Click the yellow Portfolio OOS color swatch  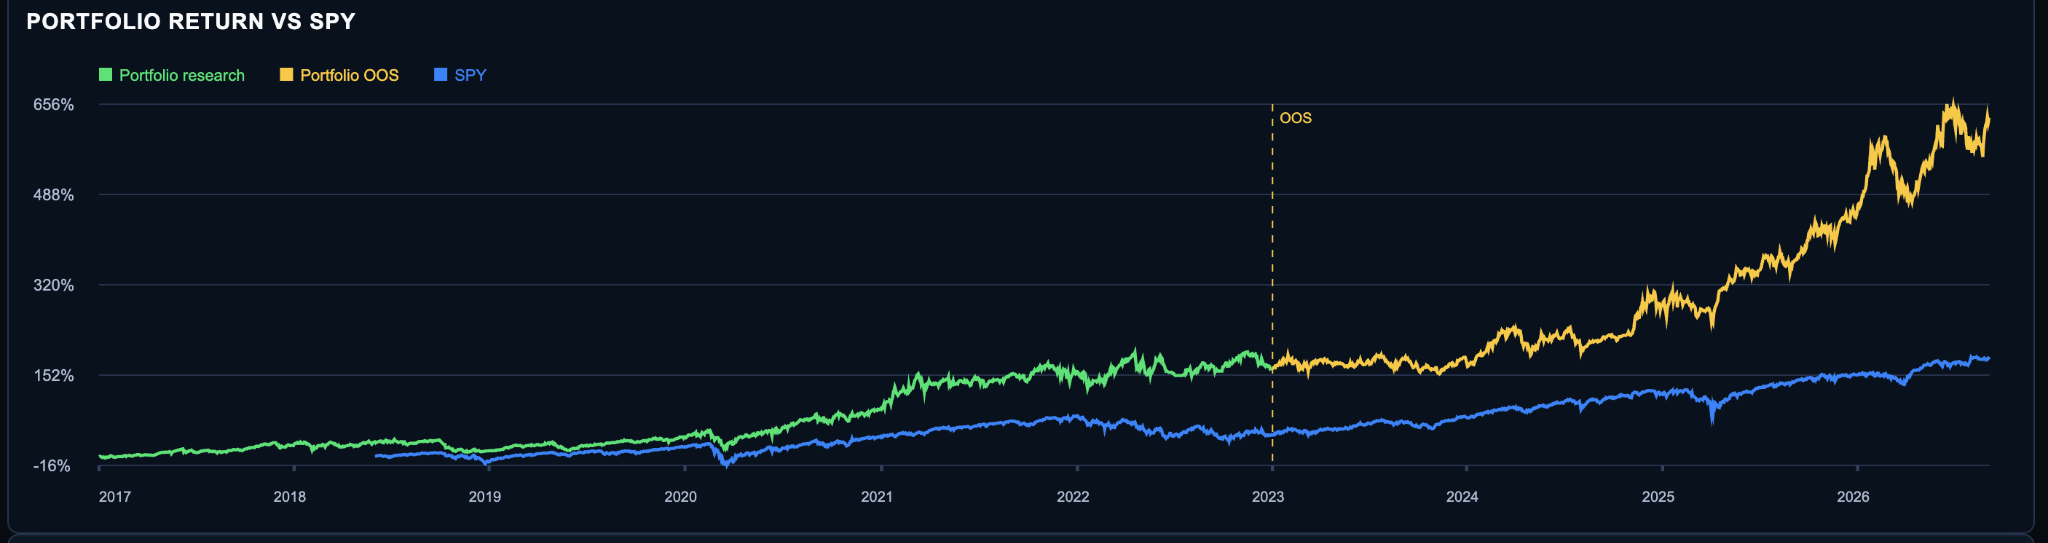286,75
